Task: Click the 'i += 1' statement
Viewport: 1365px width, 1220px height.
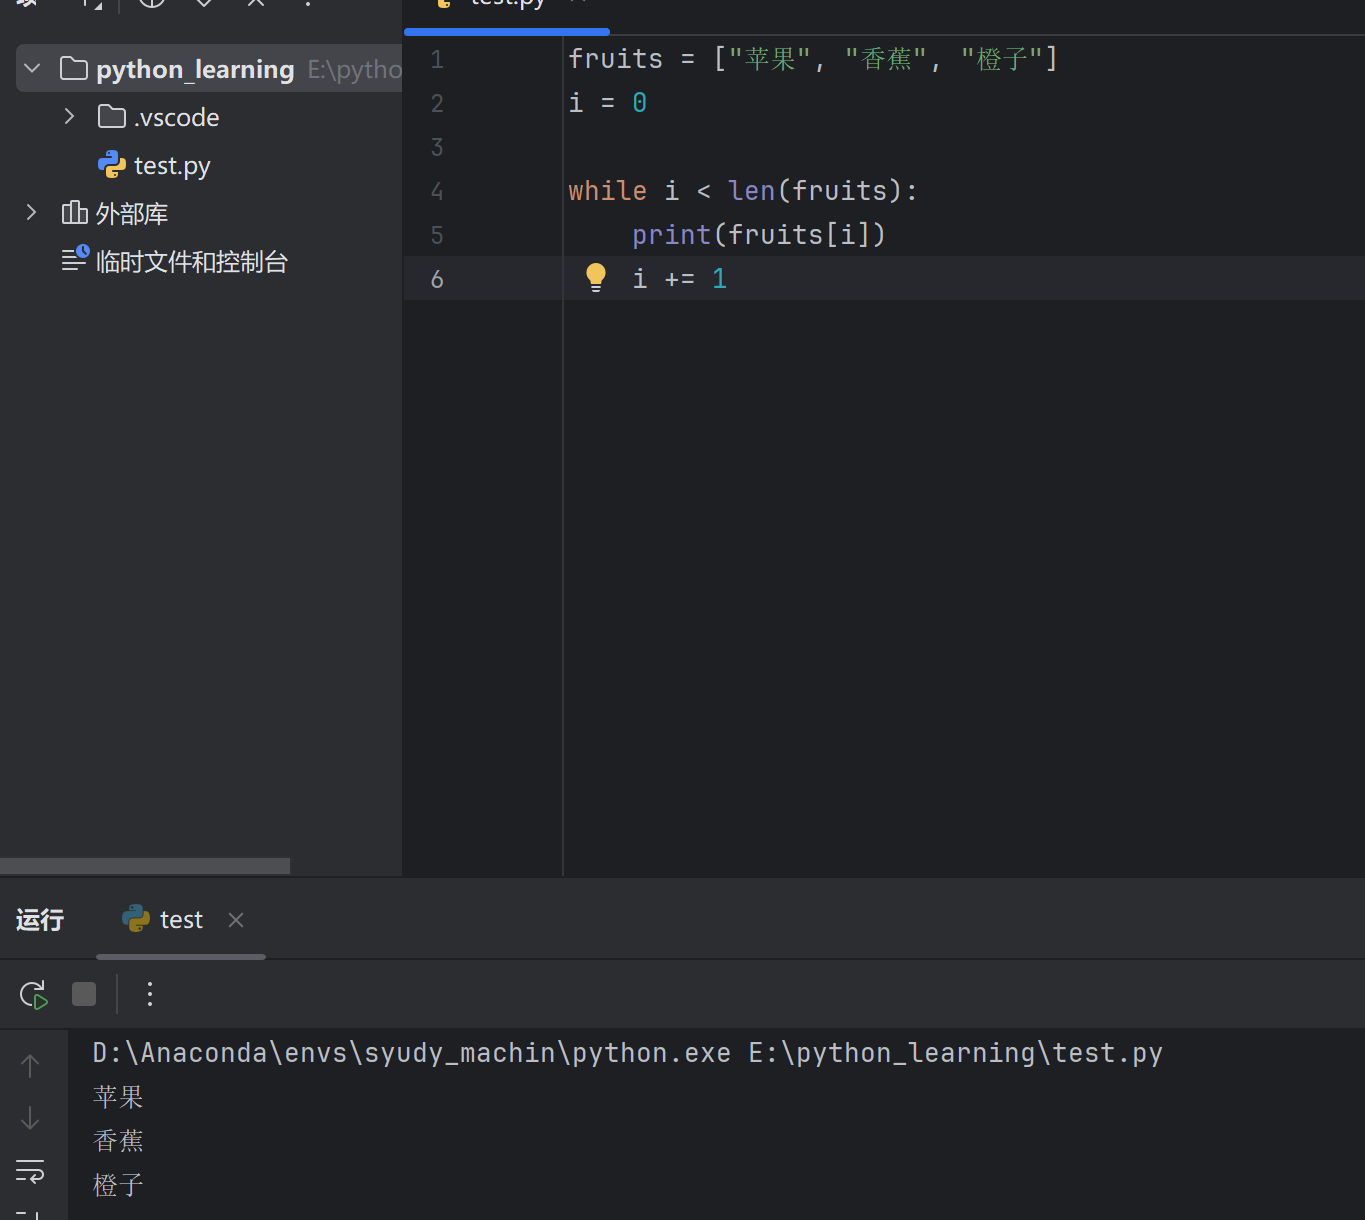Action: coord(680,279)
